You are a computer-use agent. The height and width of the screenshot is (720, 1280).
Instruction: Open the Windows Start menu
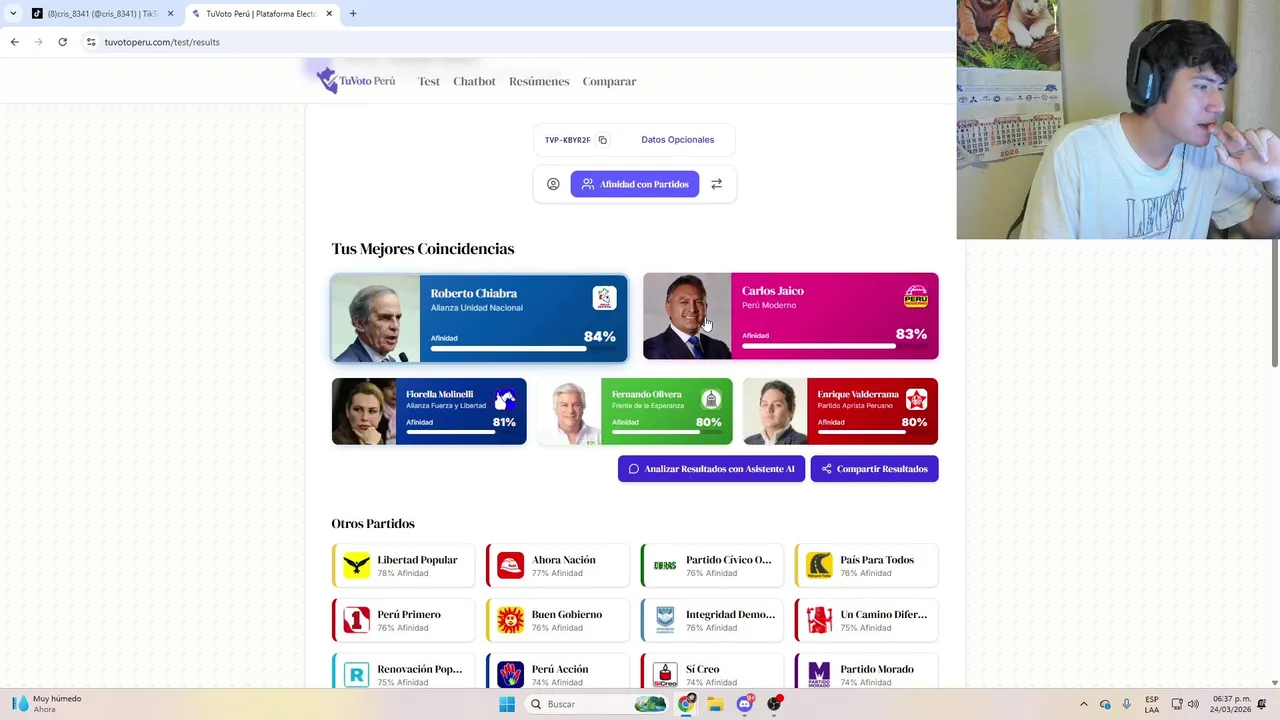tap(507, 704)
